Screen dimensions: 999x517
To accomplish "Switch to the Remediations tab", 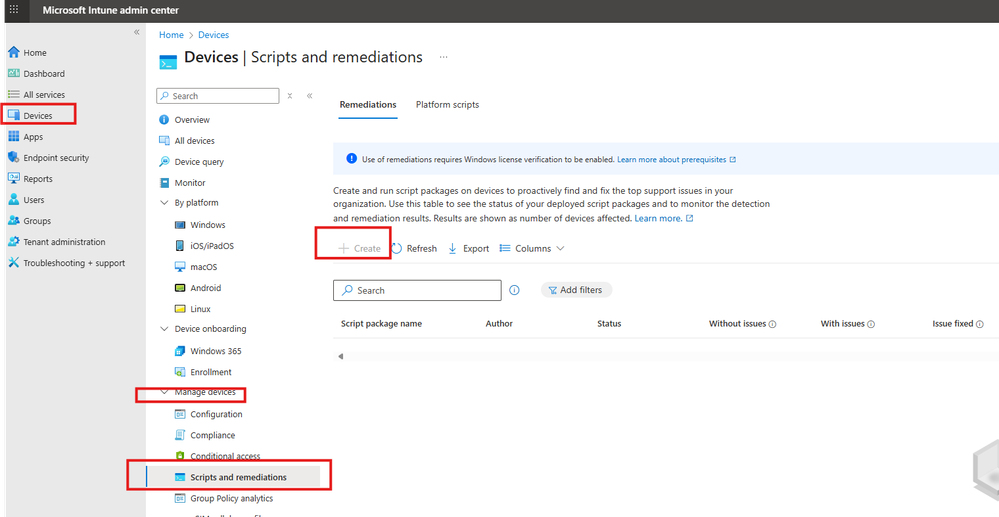I will pyautogui.click(x=368, y=105).
